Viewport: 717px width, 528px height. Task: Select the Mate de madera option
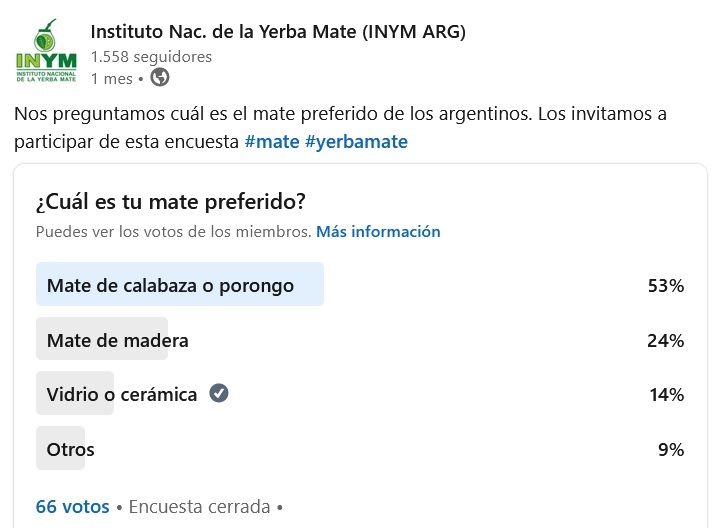pos(117,340)
